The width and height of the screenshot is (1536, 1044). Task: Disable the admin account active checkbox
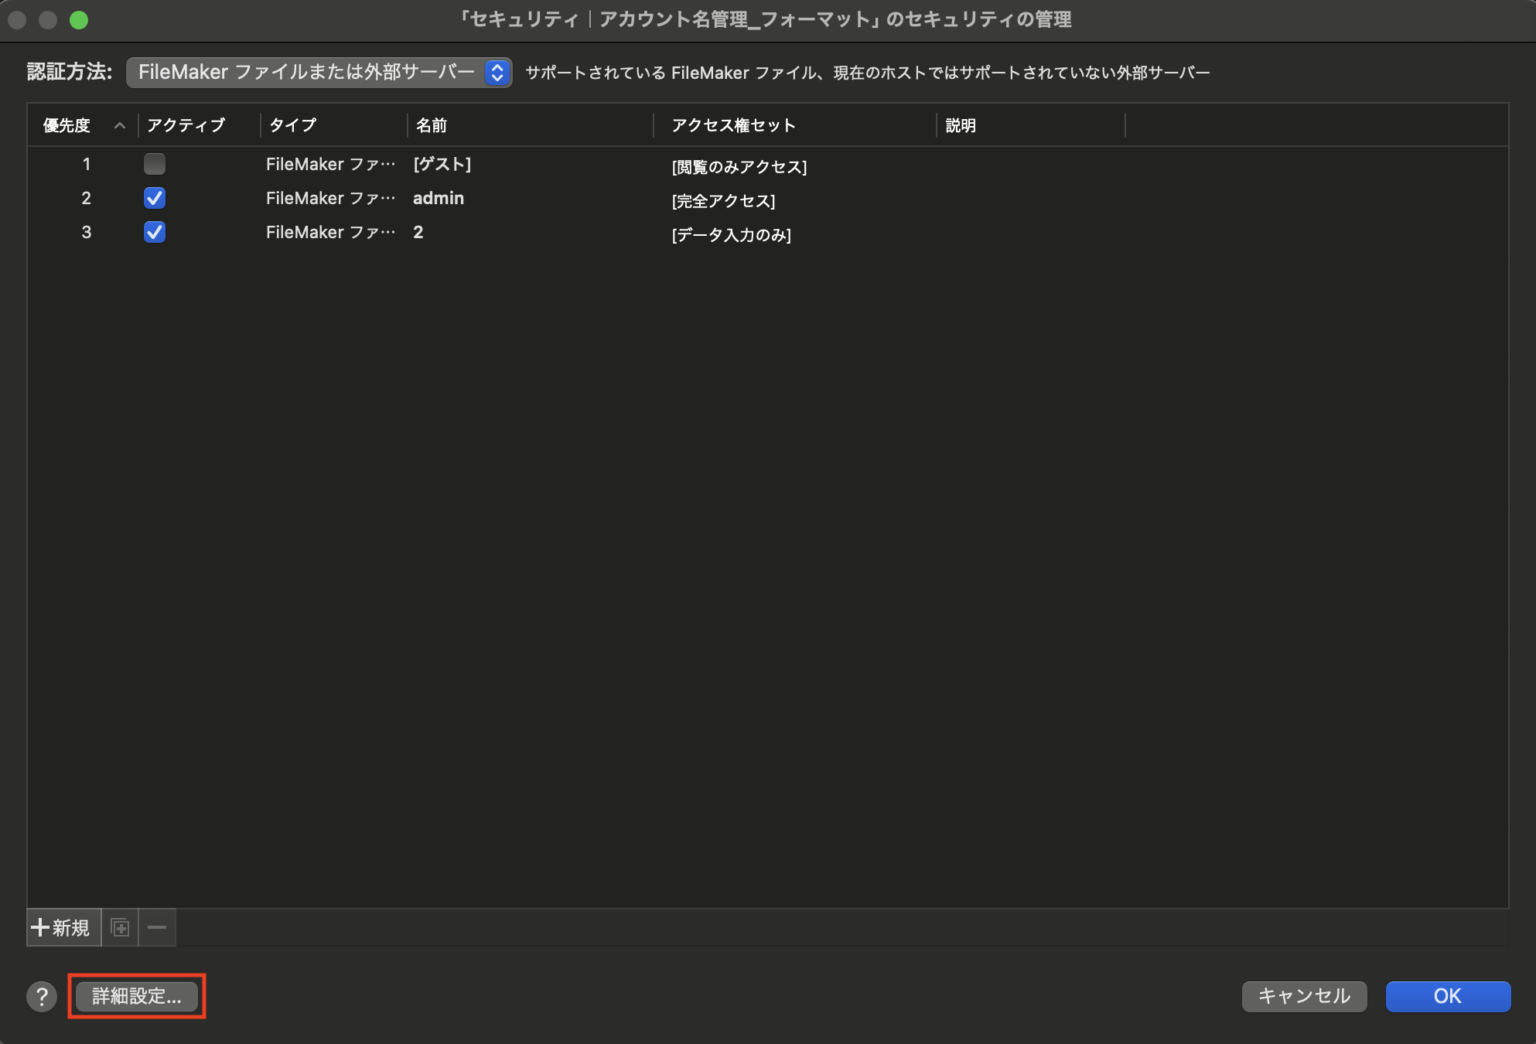pos(154,198)
